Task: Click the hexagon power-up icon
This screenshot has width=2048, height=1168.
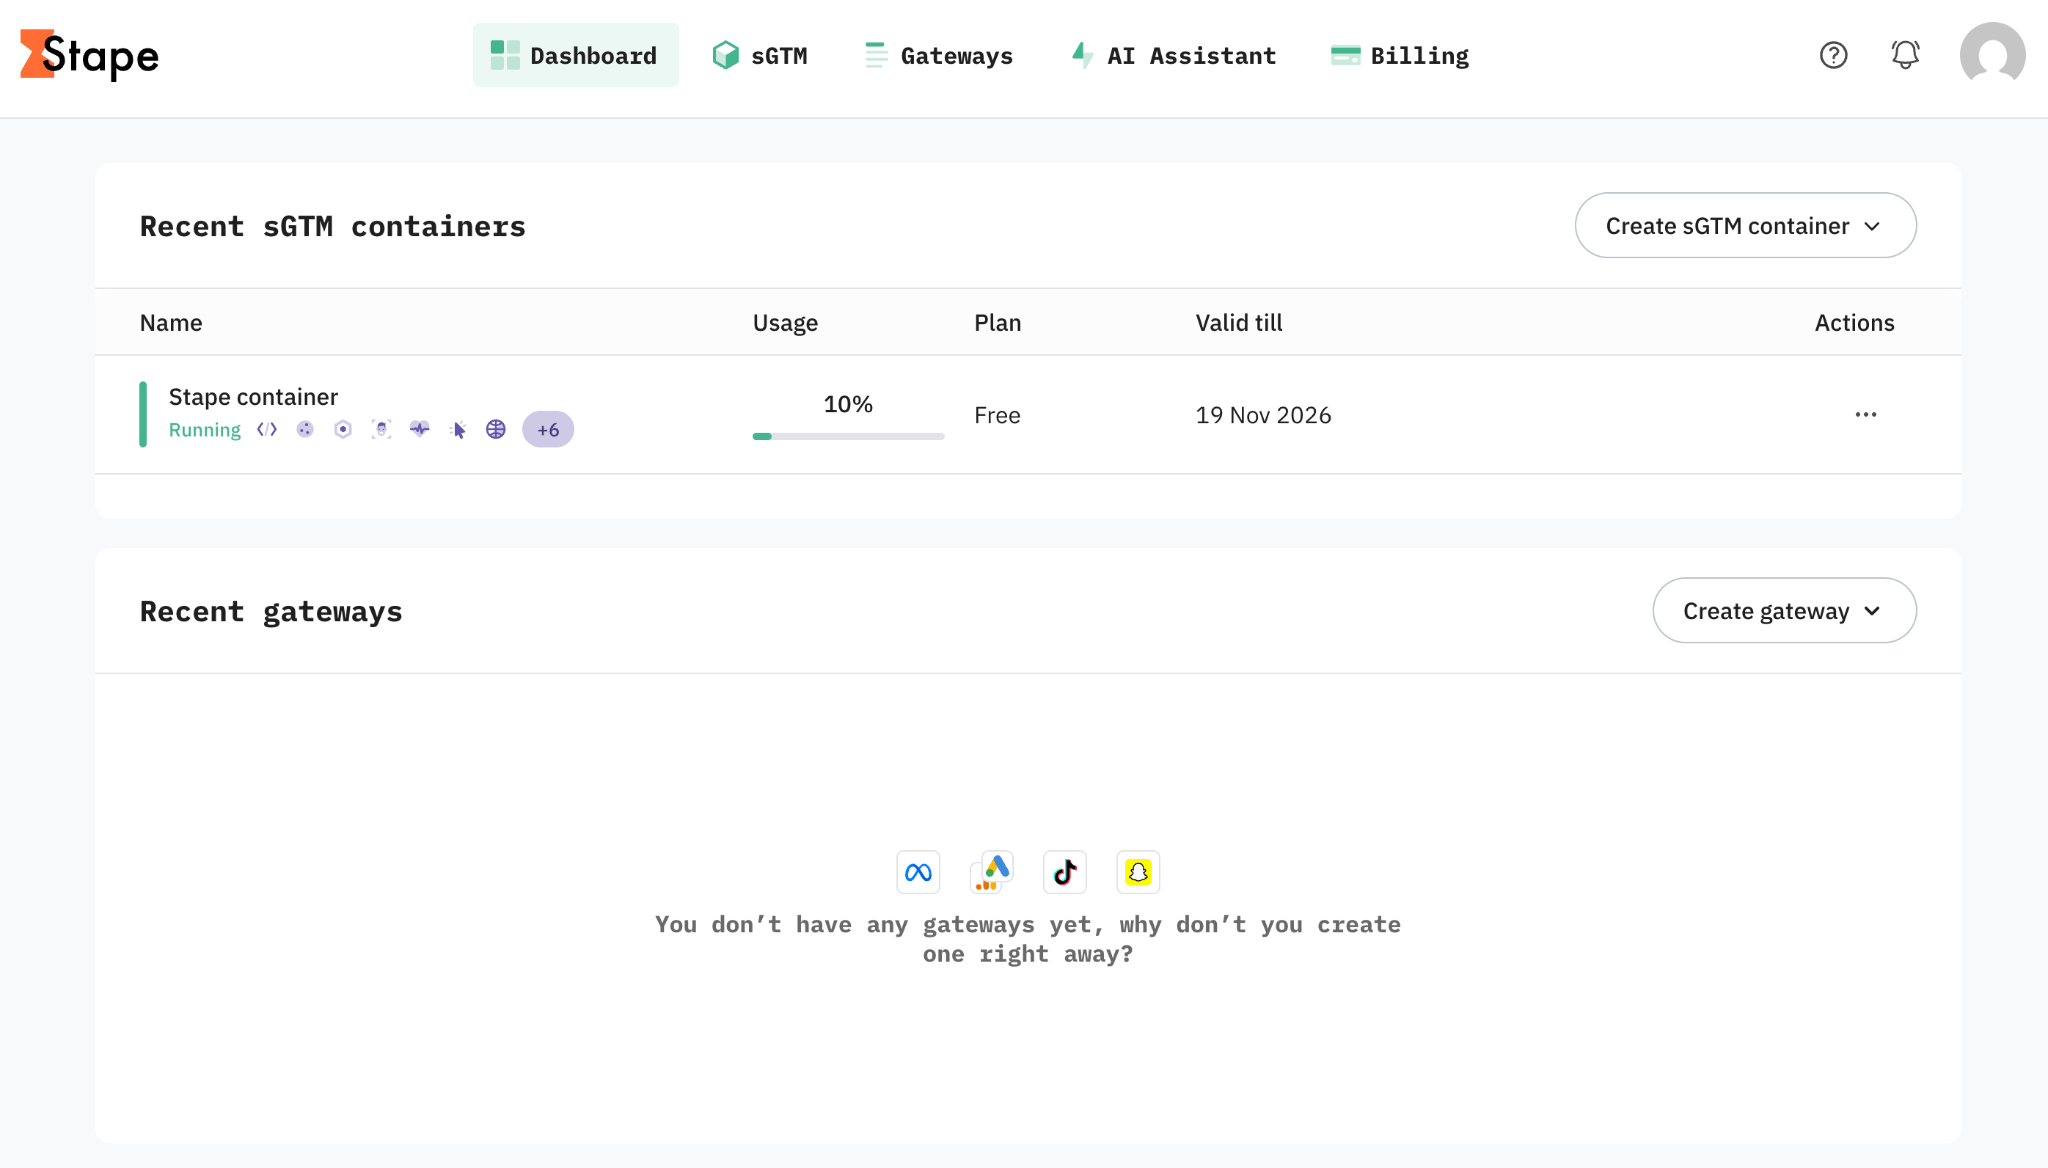Action: 343,429
